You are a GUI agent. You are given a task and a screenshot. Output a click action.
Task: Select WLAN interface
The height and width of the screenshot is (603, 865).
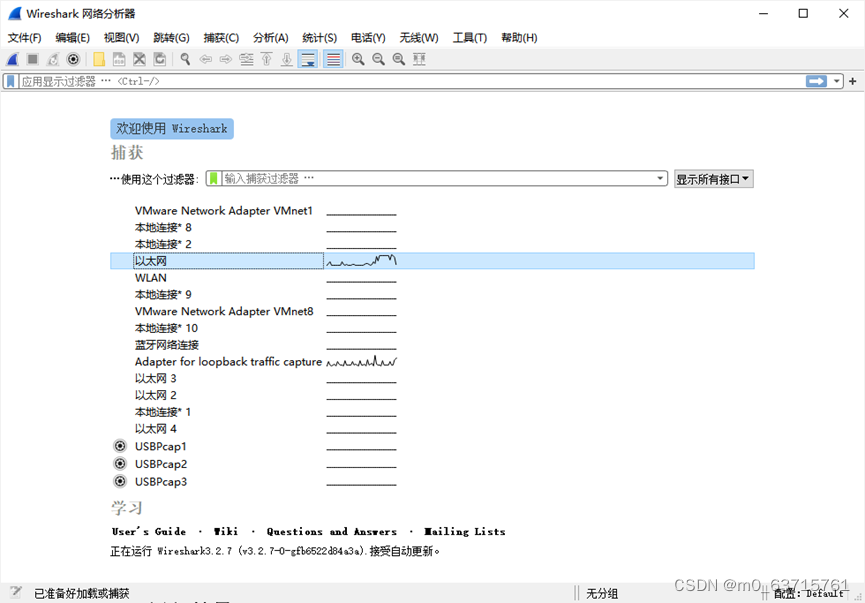coord(151,278)
